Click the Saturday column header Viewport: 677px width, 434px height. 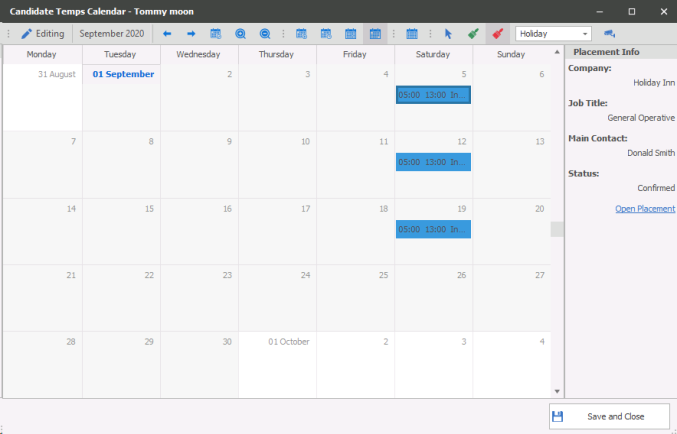pos(433,54)
